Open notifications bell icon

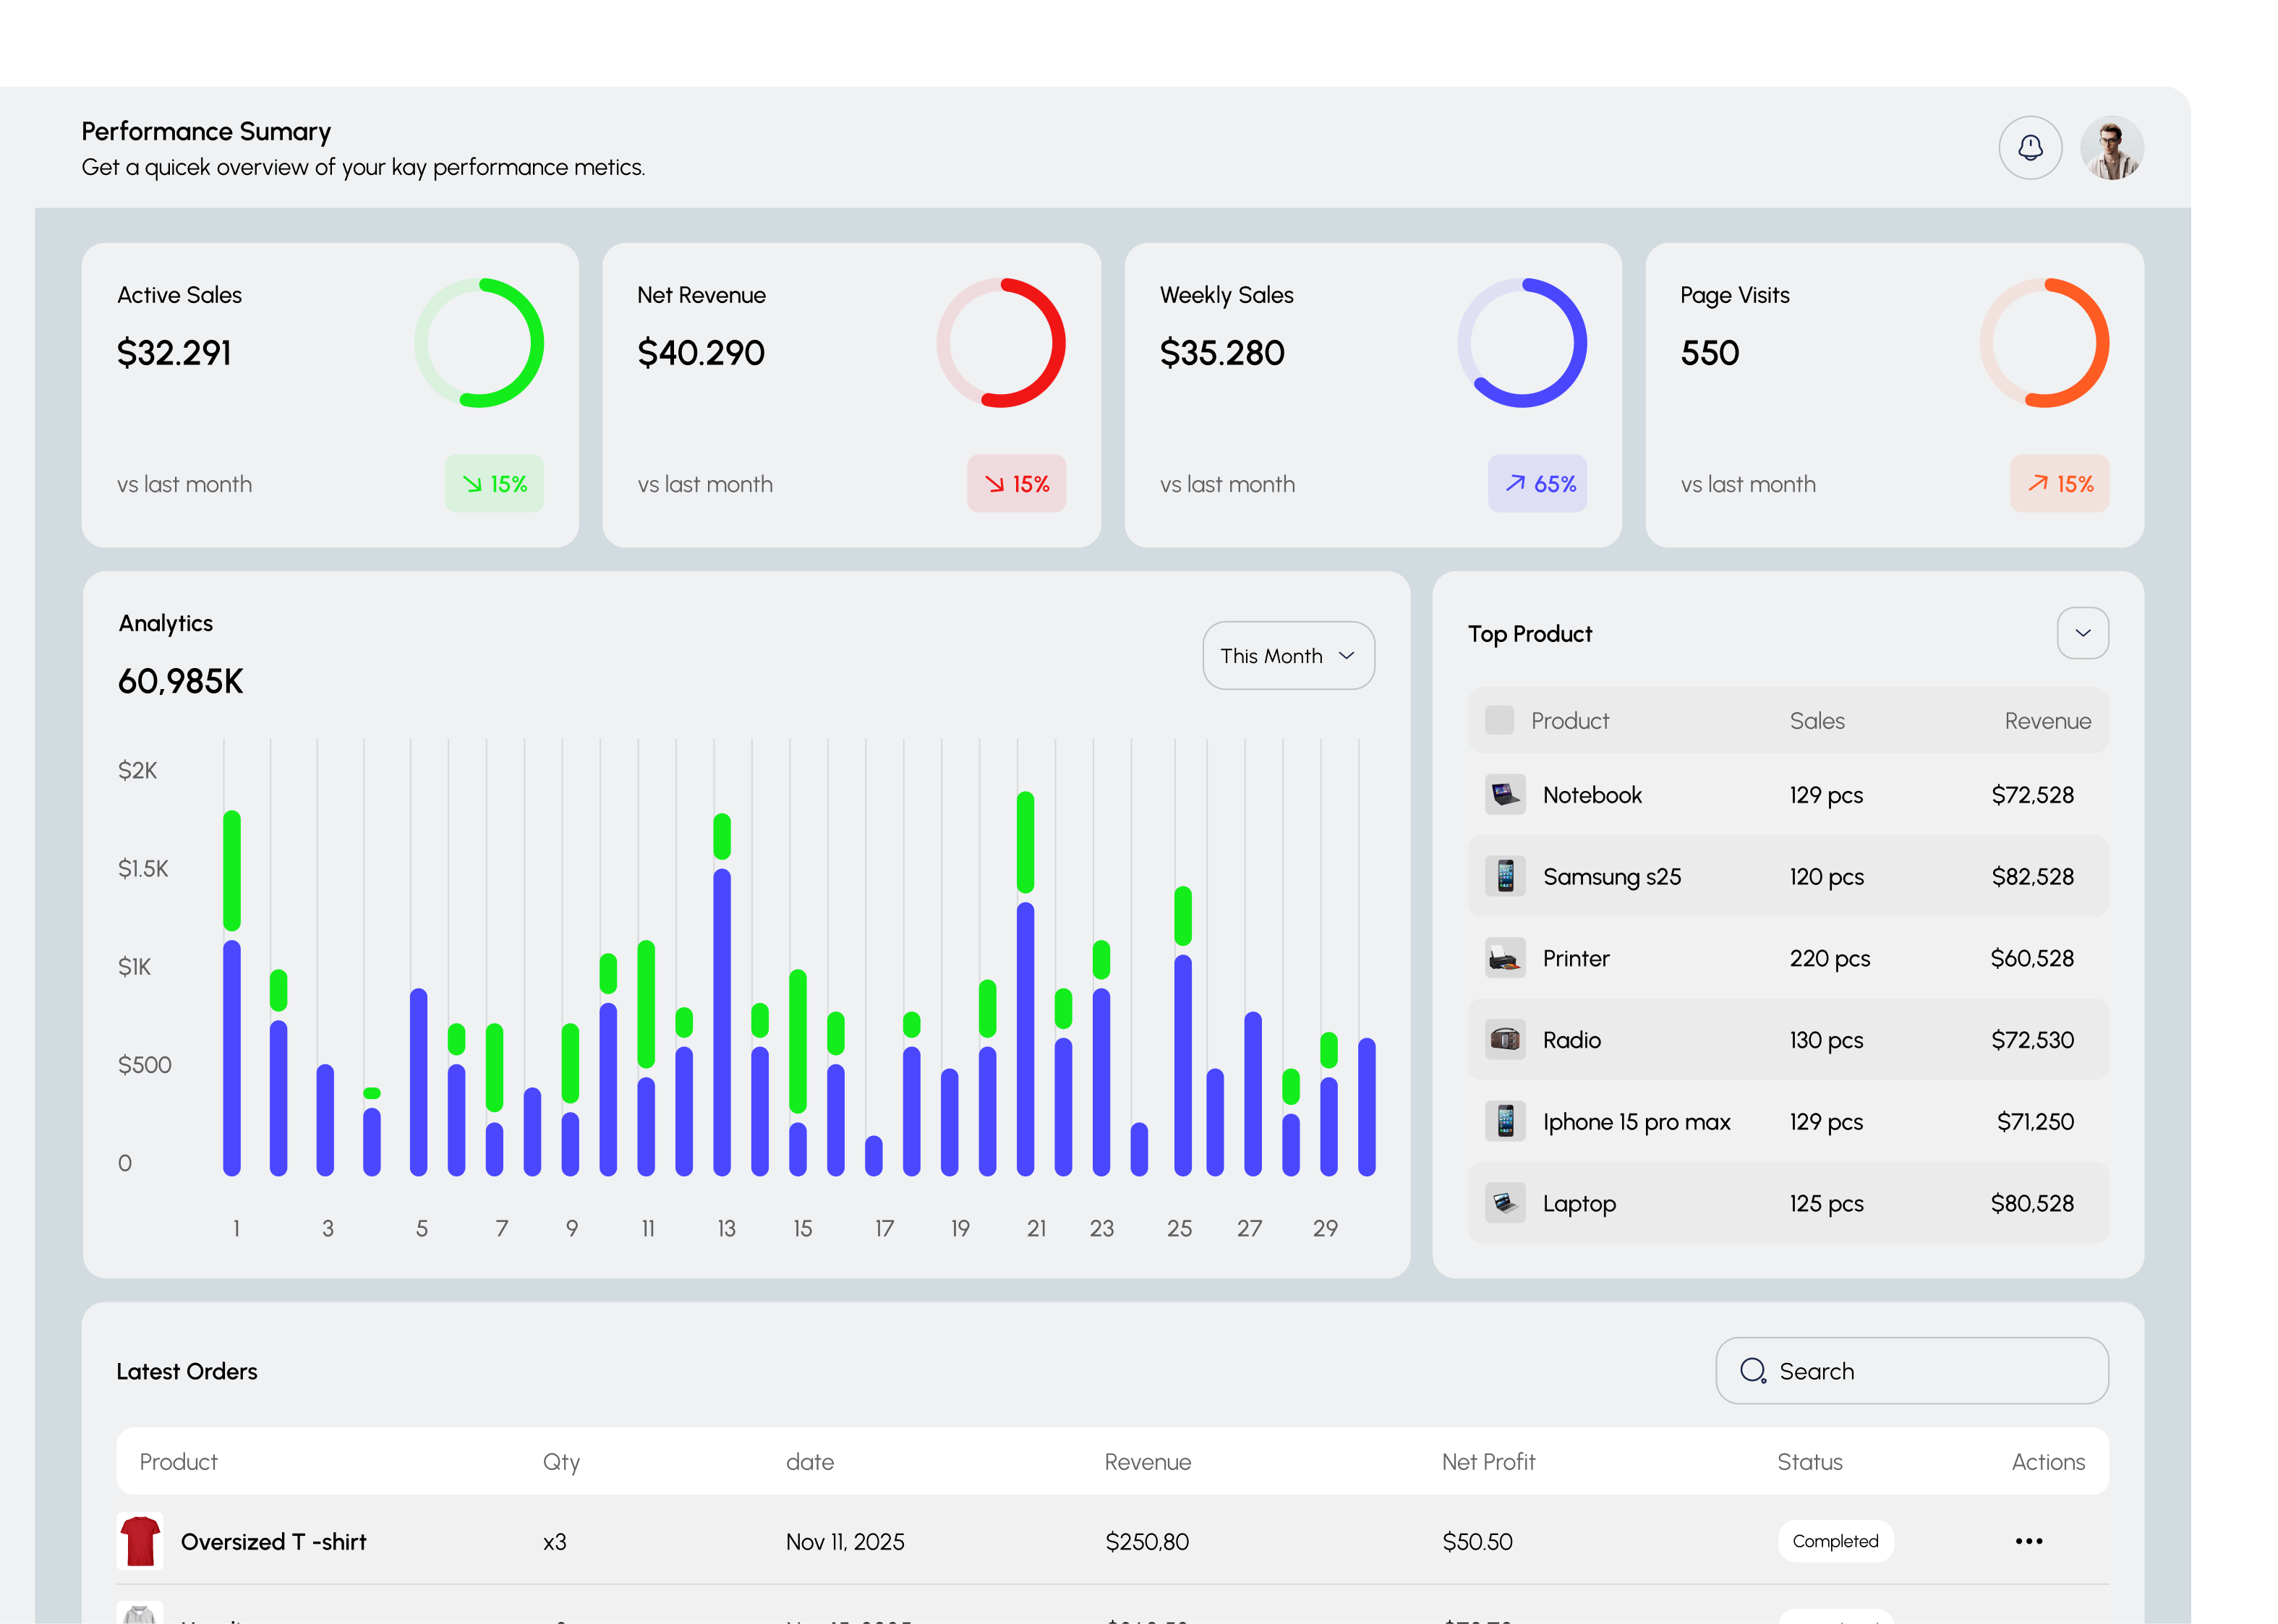[x=2029, y=148]
